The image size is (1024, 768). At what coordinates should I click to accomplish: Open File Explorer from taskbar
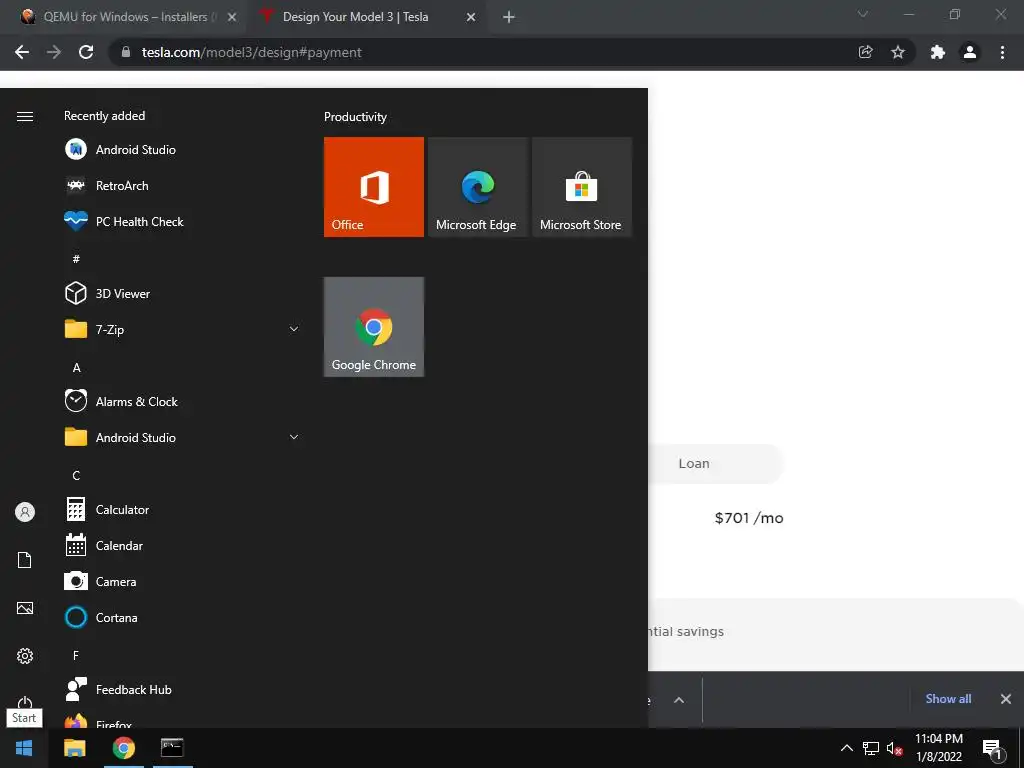coord(74,748)
